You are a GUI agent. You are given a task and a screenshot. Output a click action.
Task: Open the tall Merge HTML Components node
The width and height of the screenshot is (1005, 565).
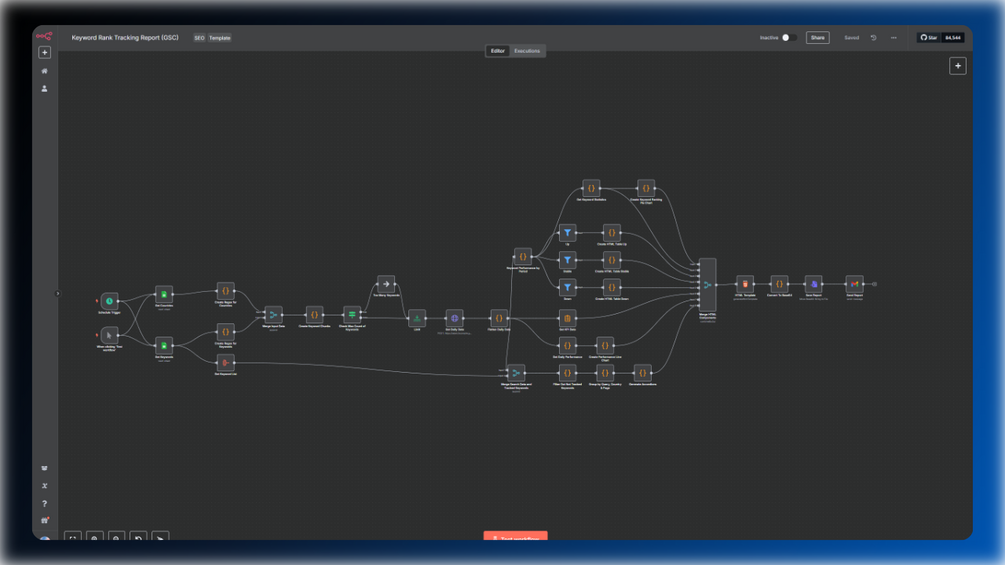[x=708, y=284]
